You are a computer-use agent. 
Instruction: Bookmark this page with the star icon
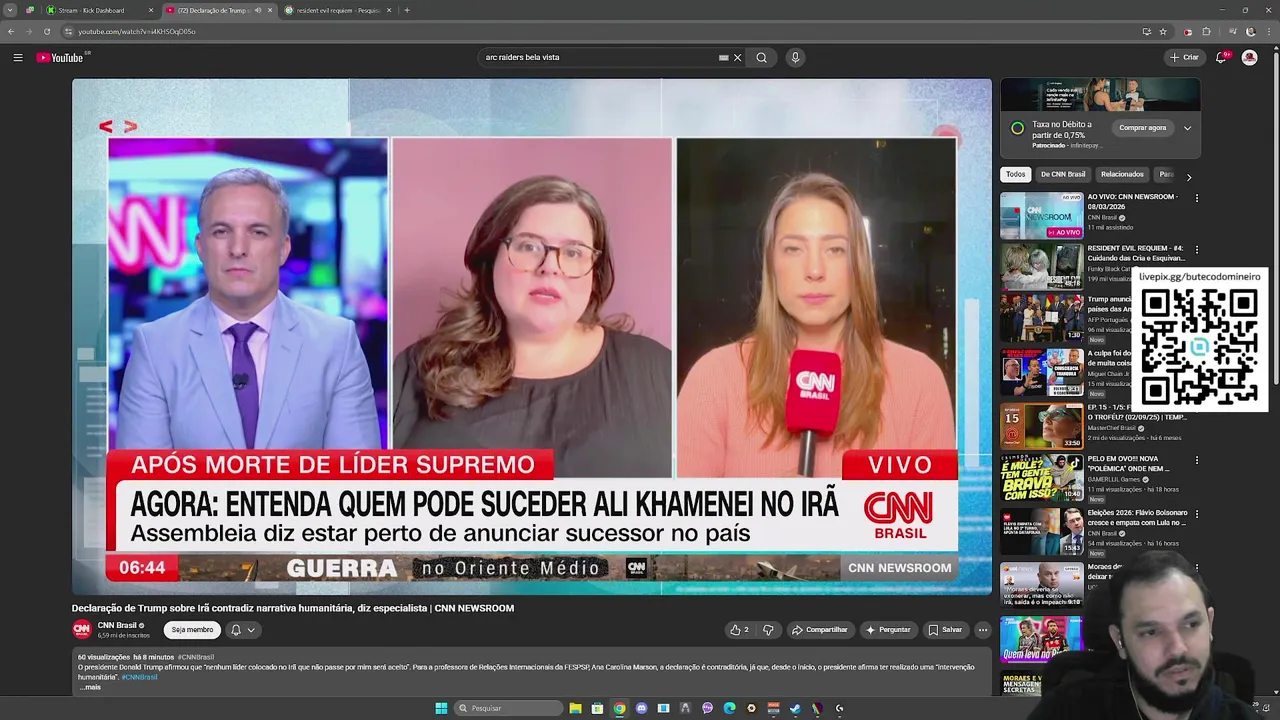1163,32
